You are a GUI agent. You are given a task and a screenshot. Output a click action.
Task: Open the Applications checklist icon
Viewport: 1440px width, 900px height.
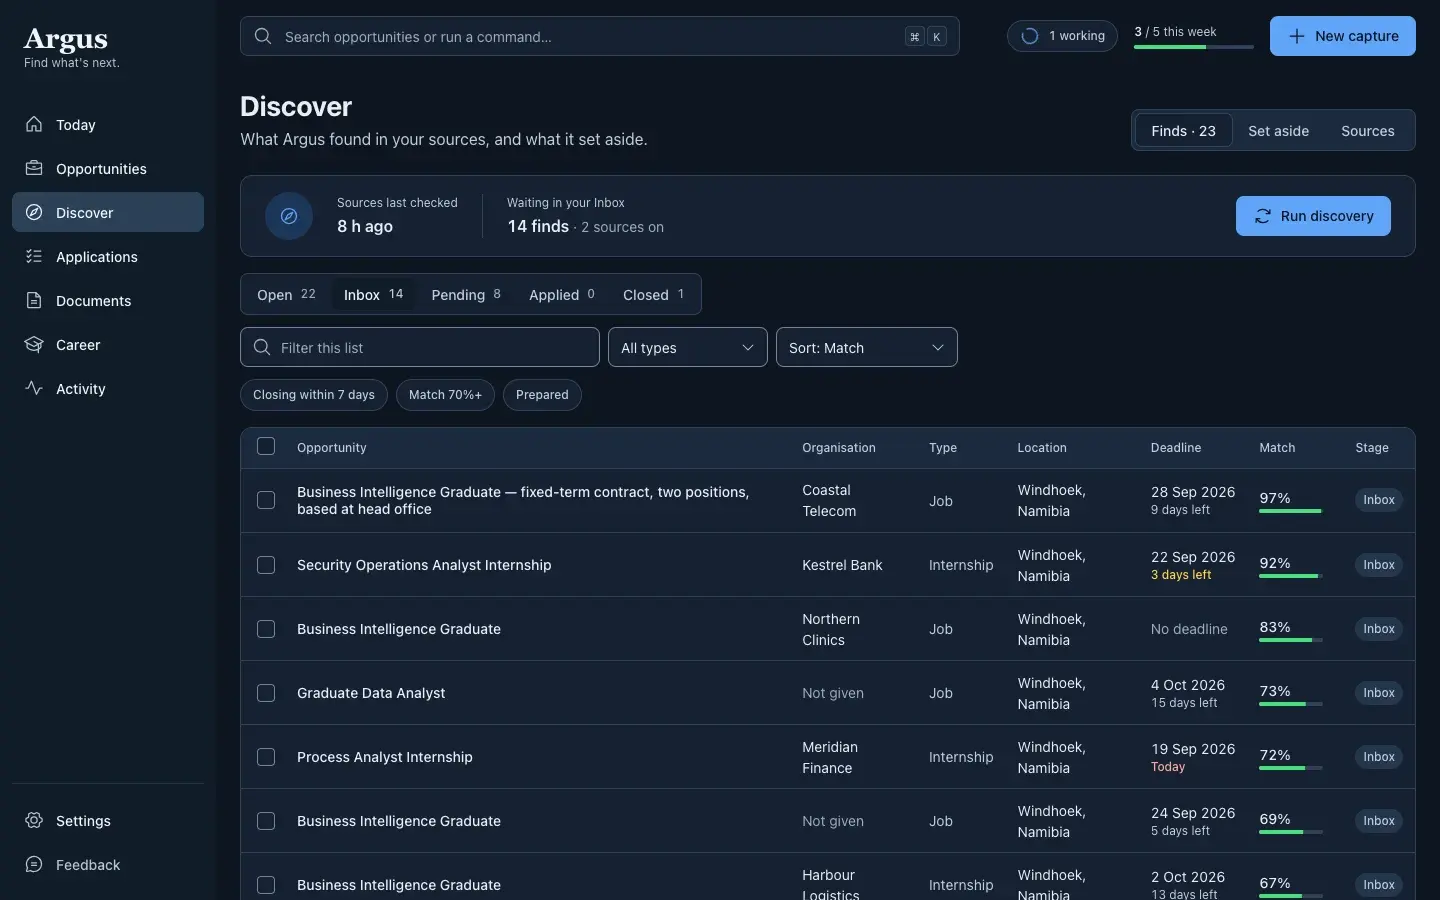(x=34, y=256)
